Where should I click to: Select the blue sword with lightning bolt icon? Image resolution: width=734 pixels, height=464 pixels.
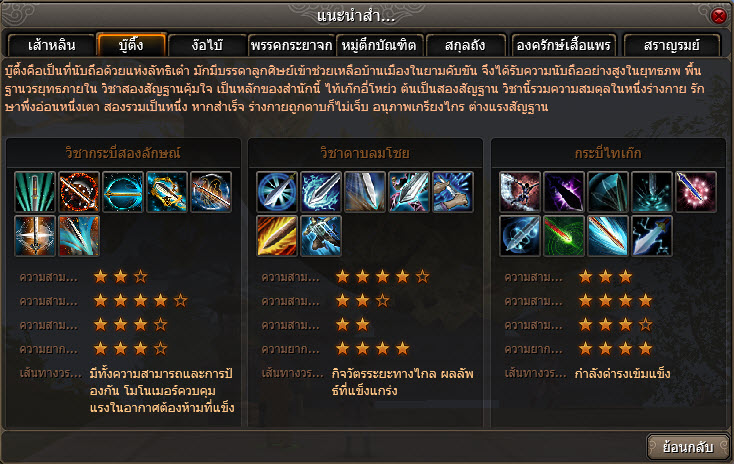pos(652,236)
